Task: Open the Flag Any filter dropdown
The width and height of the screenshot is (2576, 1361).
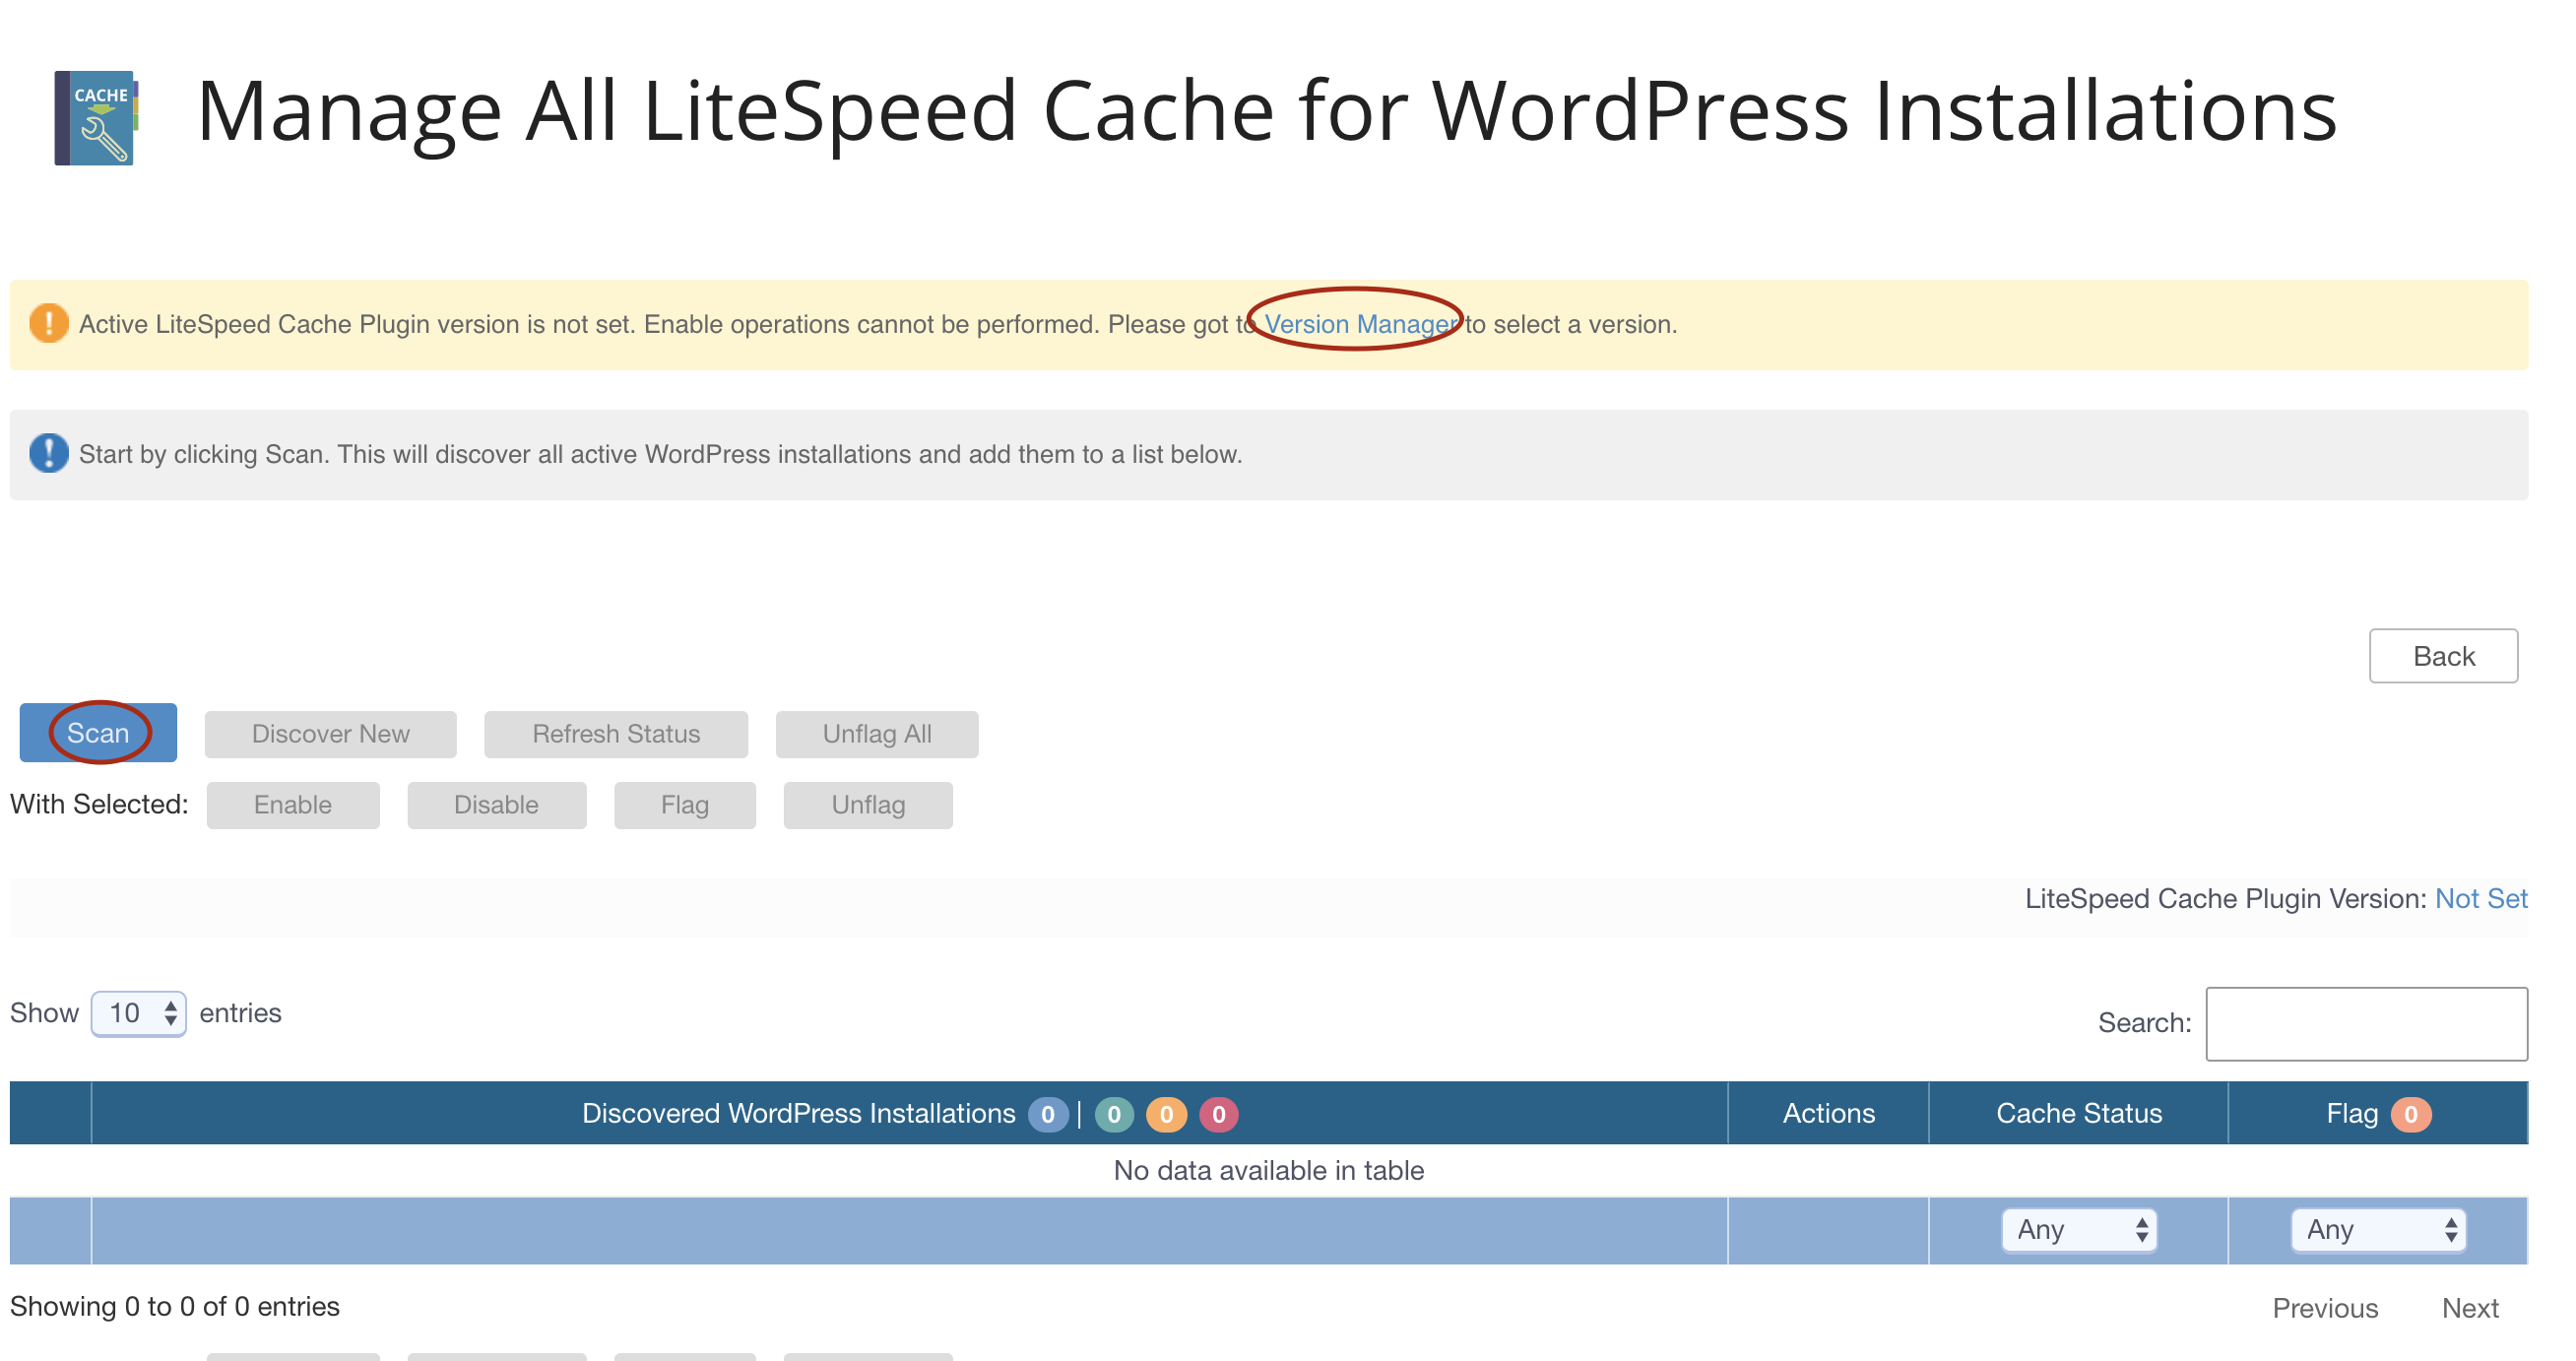Action: pos(2378,1230)
